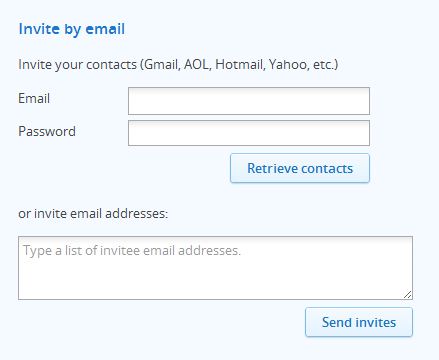Focus the Email input field
Image resolution: width=439 pixels, height=360 pixels.
249,101
